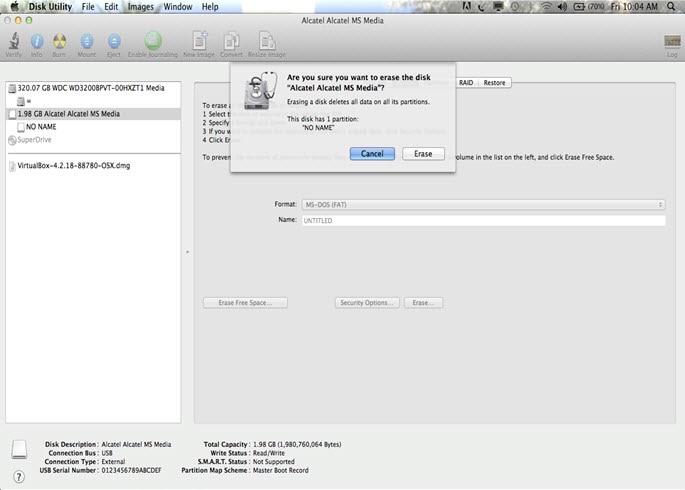Select SuperDrive in the sidebar
685x490 pixels.
(93, 140)
